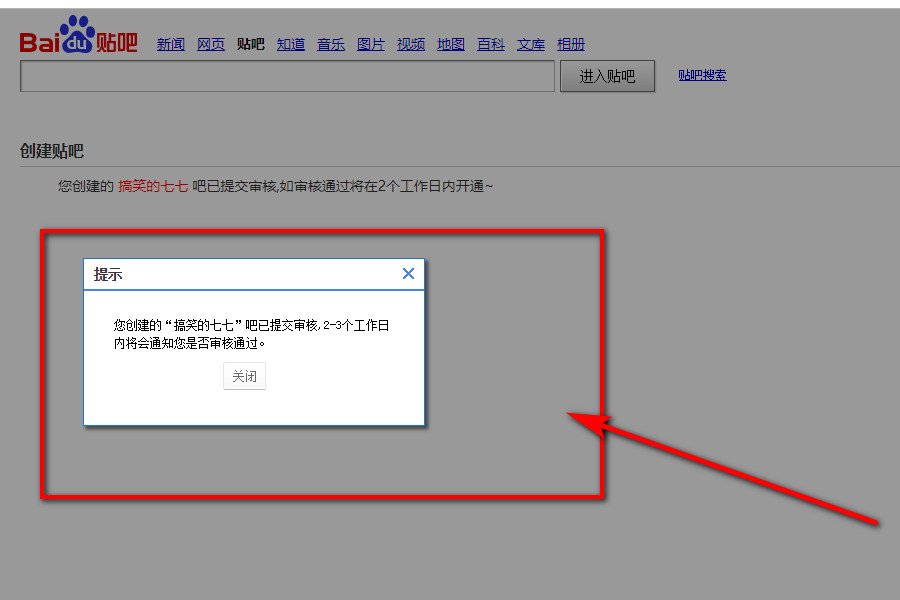Open the 地图 navigation link
Screen dimensions: 900x600
pyautogui.click(x=450, y=44)
